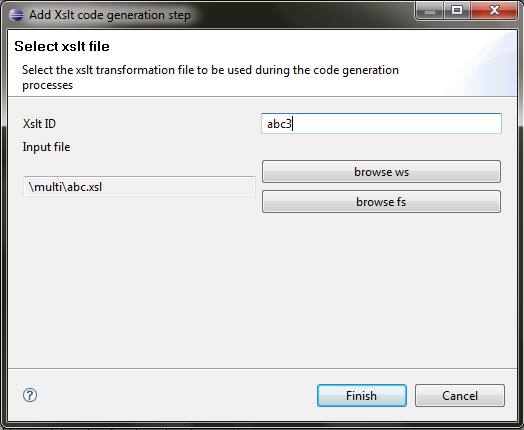Minimize the Add Xslt code generation dialog

click(430, 11)
